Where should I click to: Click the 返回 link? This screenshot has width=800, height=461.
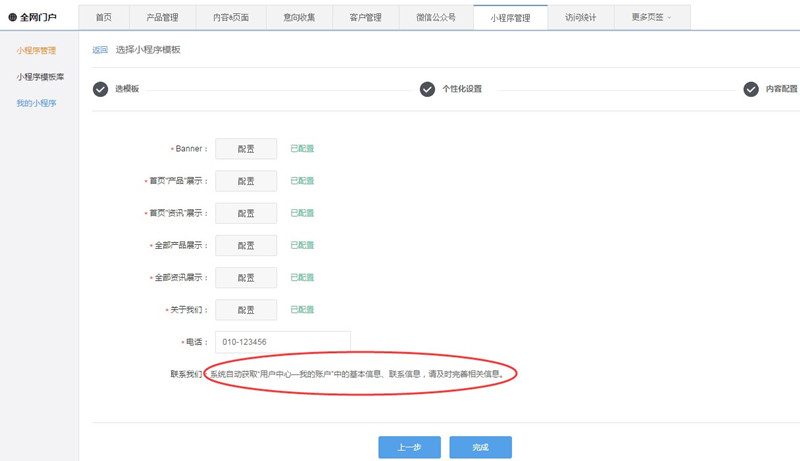(x=99, y=50)
